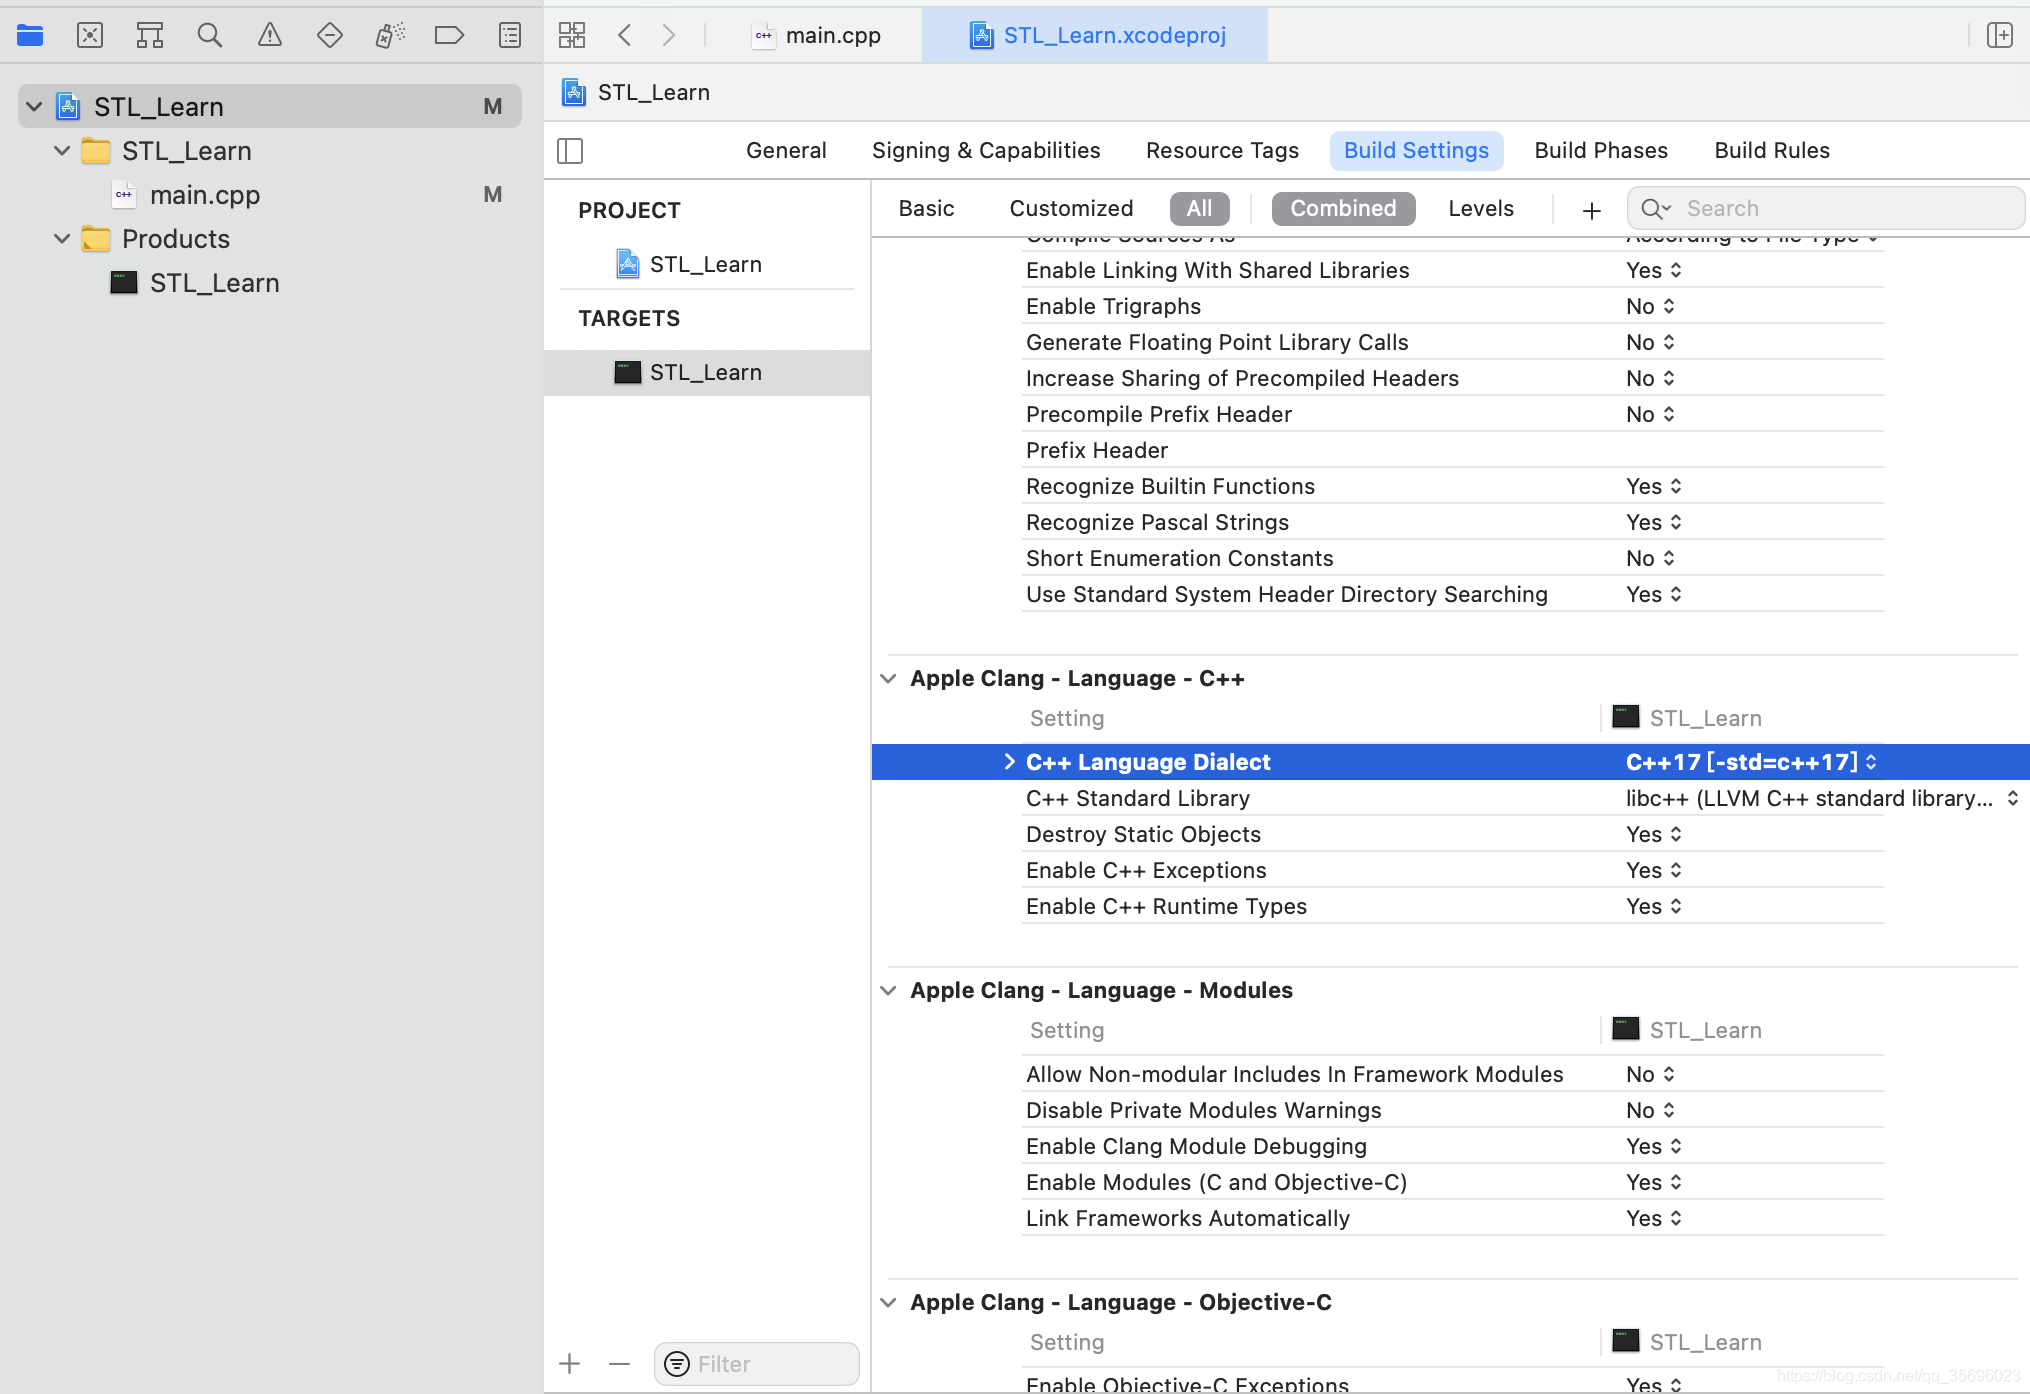Screen dimensions: 2030x1394
Task: Collapse Apple Clang Language Modules section
Action: pos(888,990)
